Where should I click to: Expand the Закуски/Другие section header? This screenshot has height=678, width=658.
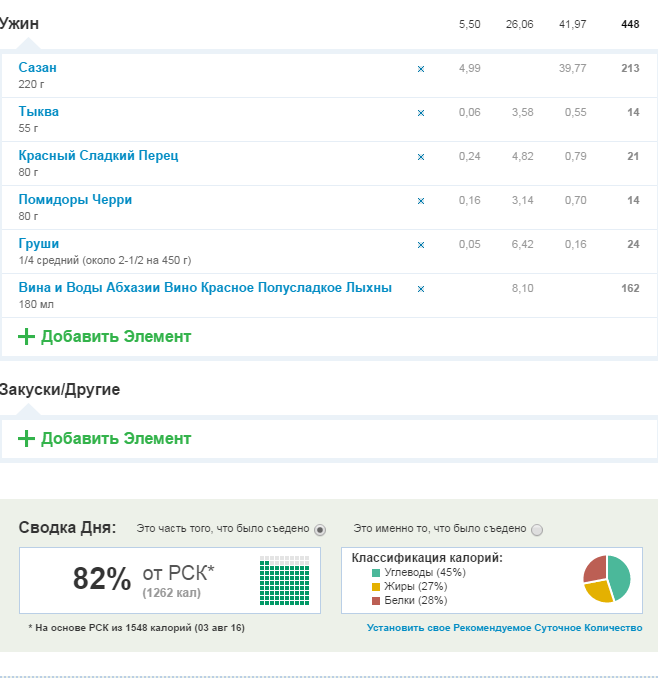click(60, 389)
